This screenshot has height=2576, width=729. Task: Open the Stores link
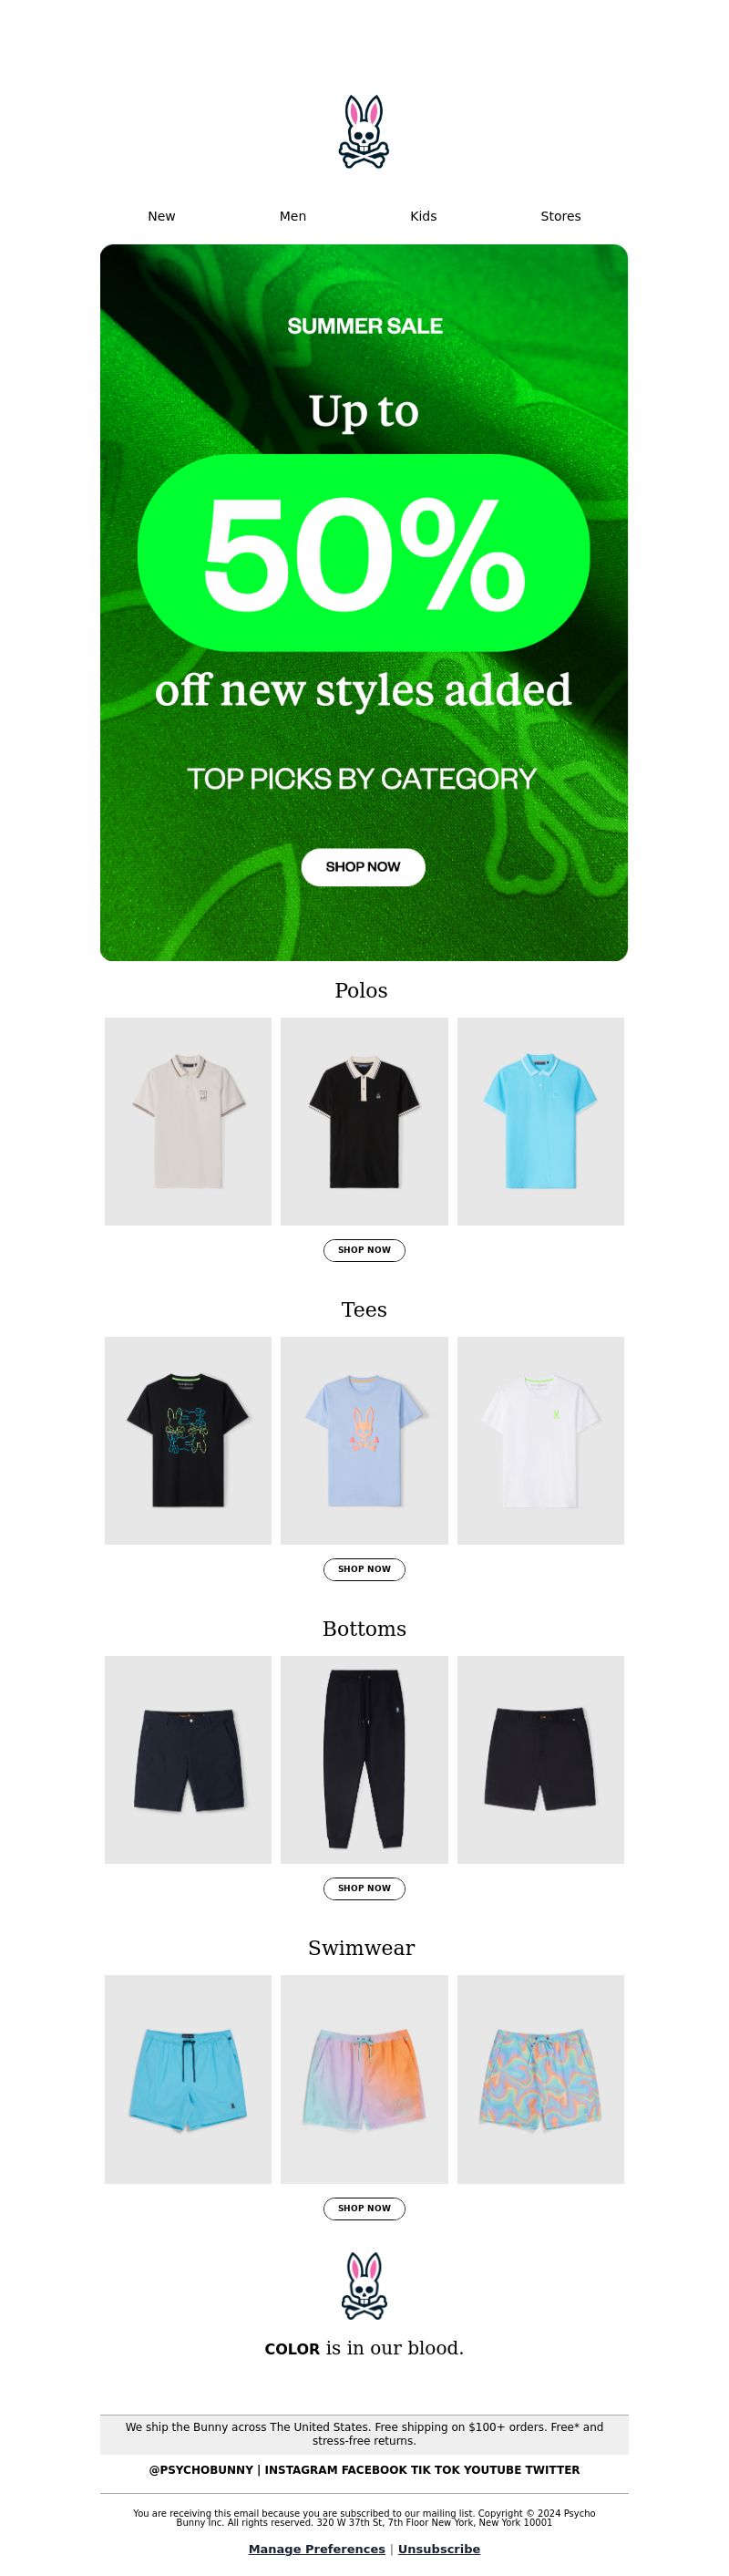(x=560, y=216)
